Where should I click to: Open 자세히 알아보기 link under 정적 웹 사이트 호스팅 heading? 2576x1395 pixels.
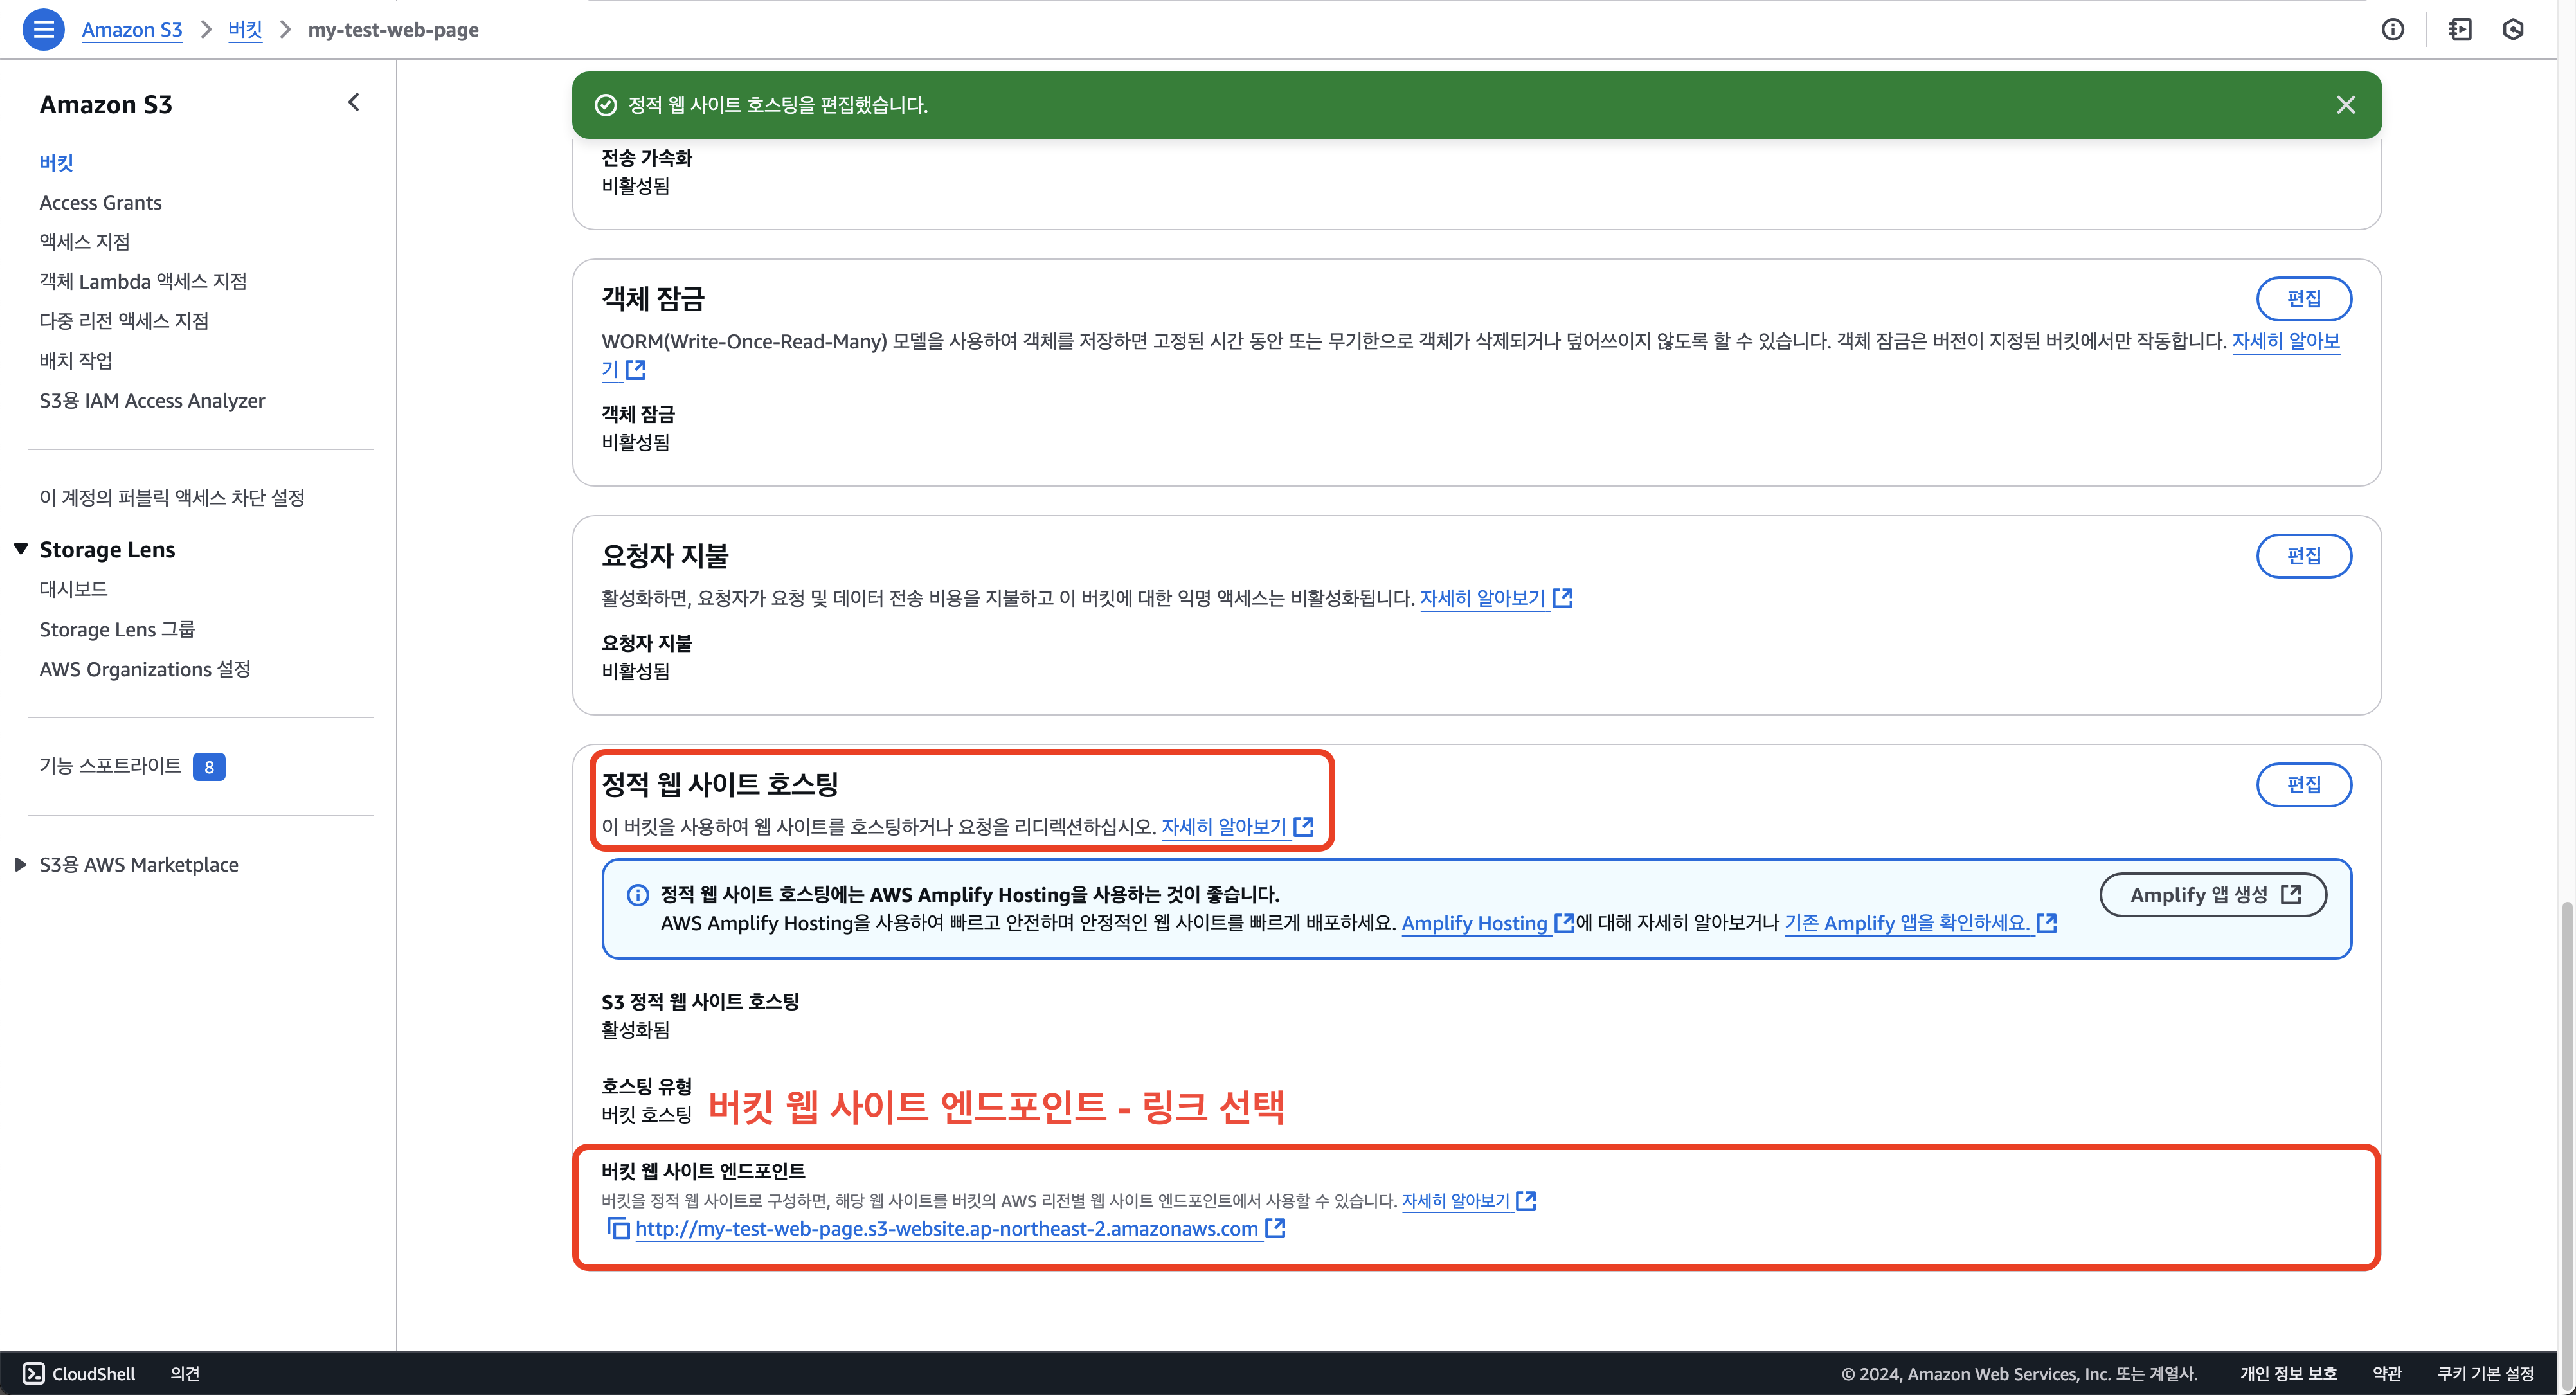[x=1237, y=827]
